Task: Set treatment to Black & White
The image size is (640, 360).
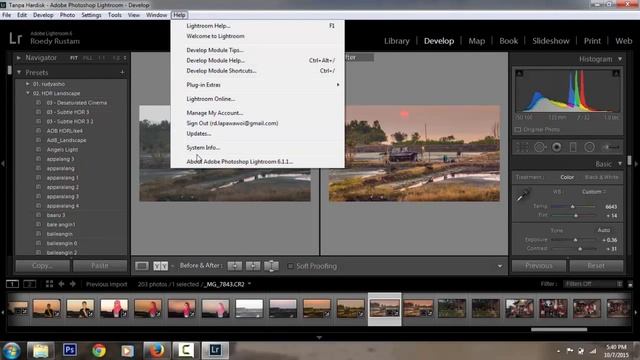Action: click(602, 177)
